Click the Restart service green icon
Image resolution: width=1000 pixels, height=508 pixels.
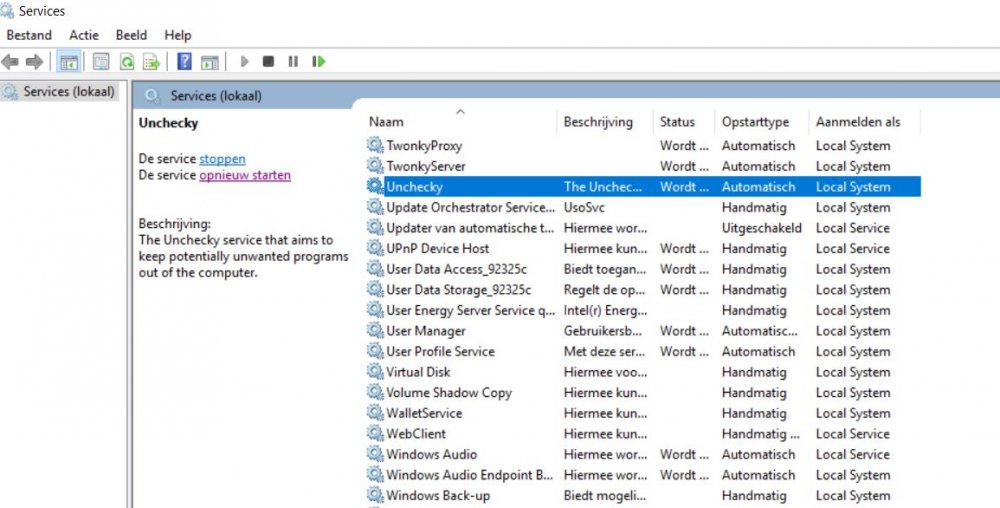click(x=318, y=62)
